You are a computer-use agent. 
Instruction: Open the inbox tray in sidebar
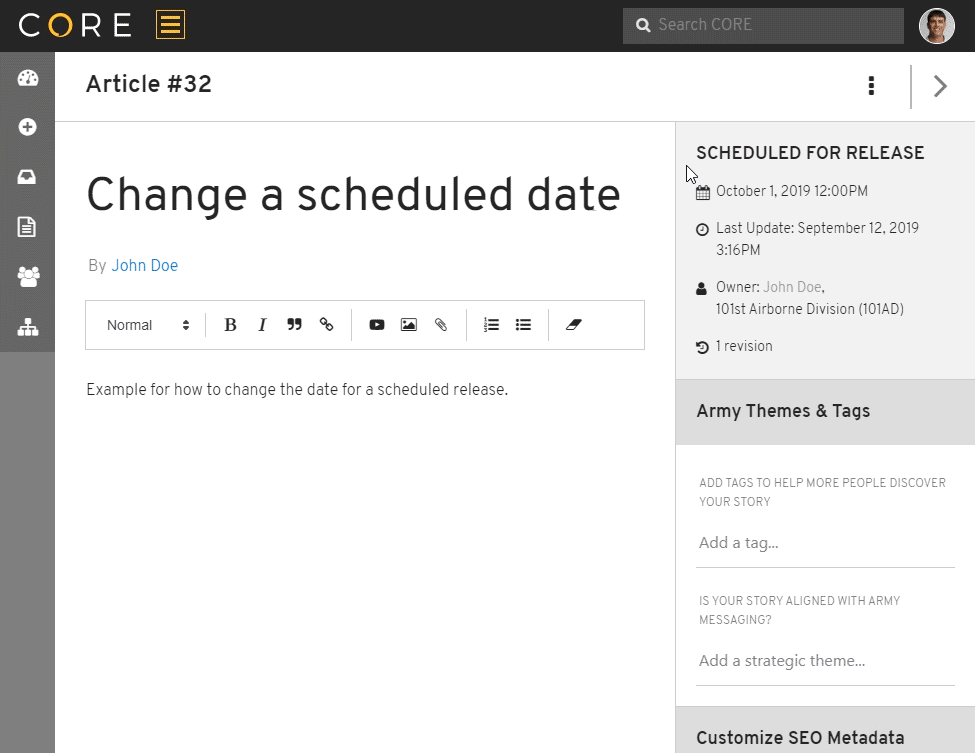(27, 177)
